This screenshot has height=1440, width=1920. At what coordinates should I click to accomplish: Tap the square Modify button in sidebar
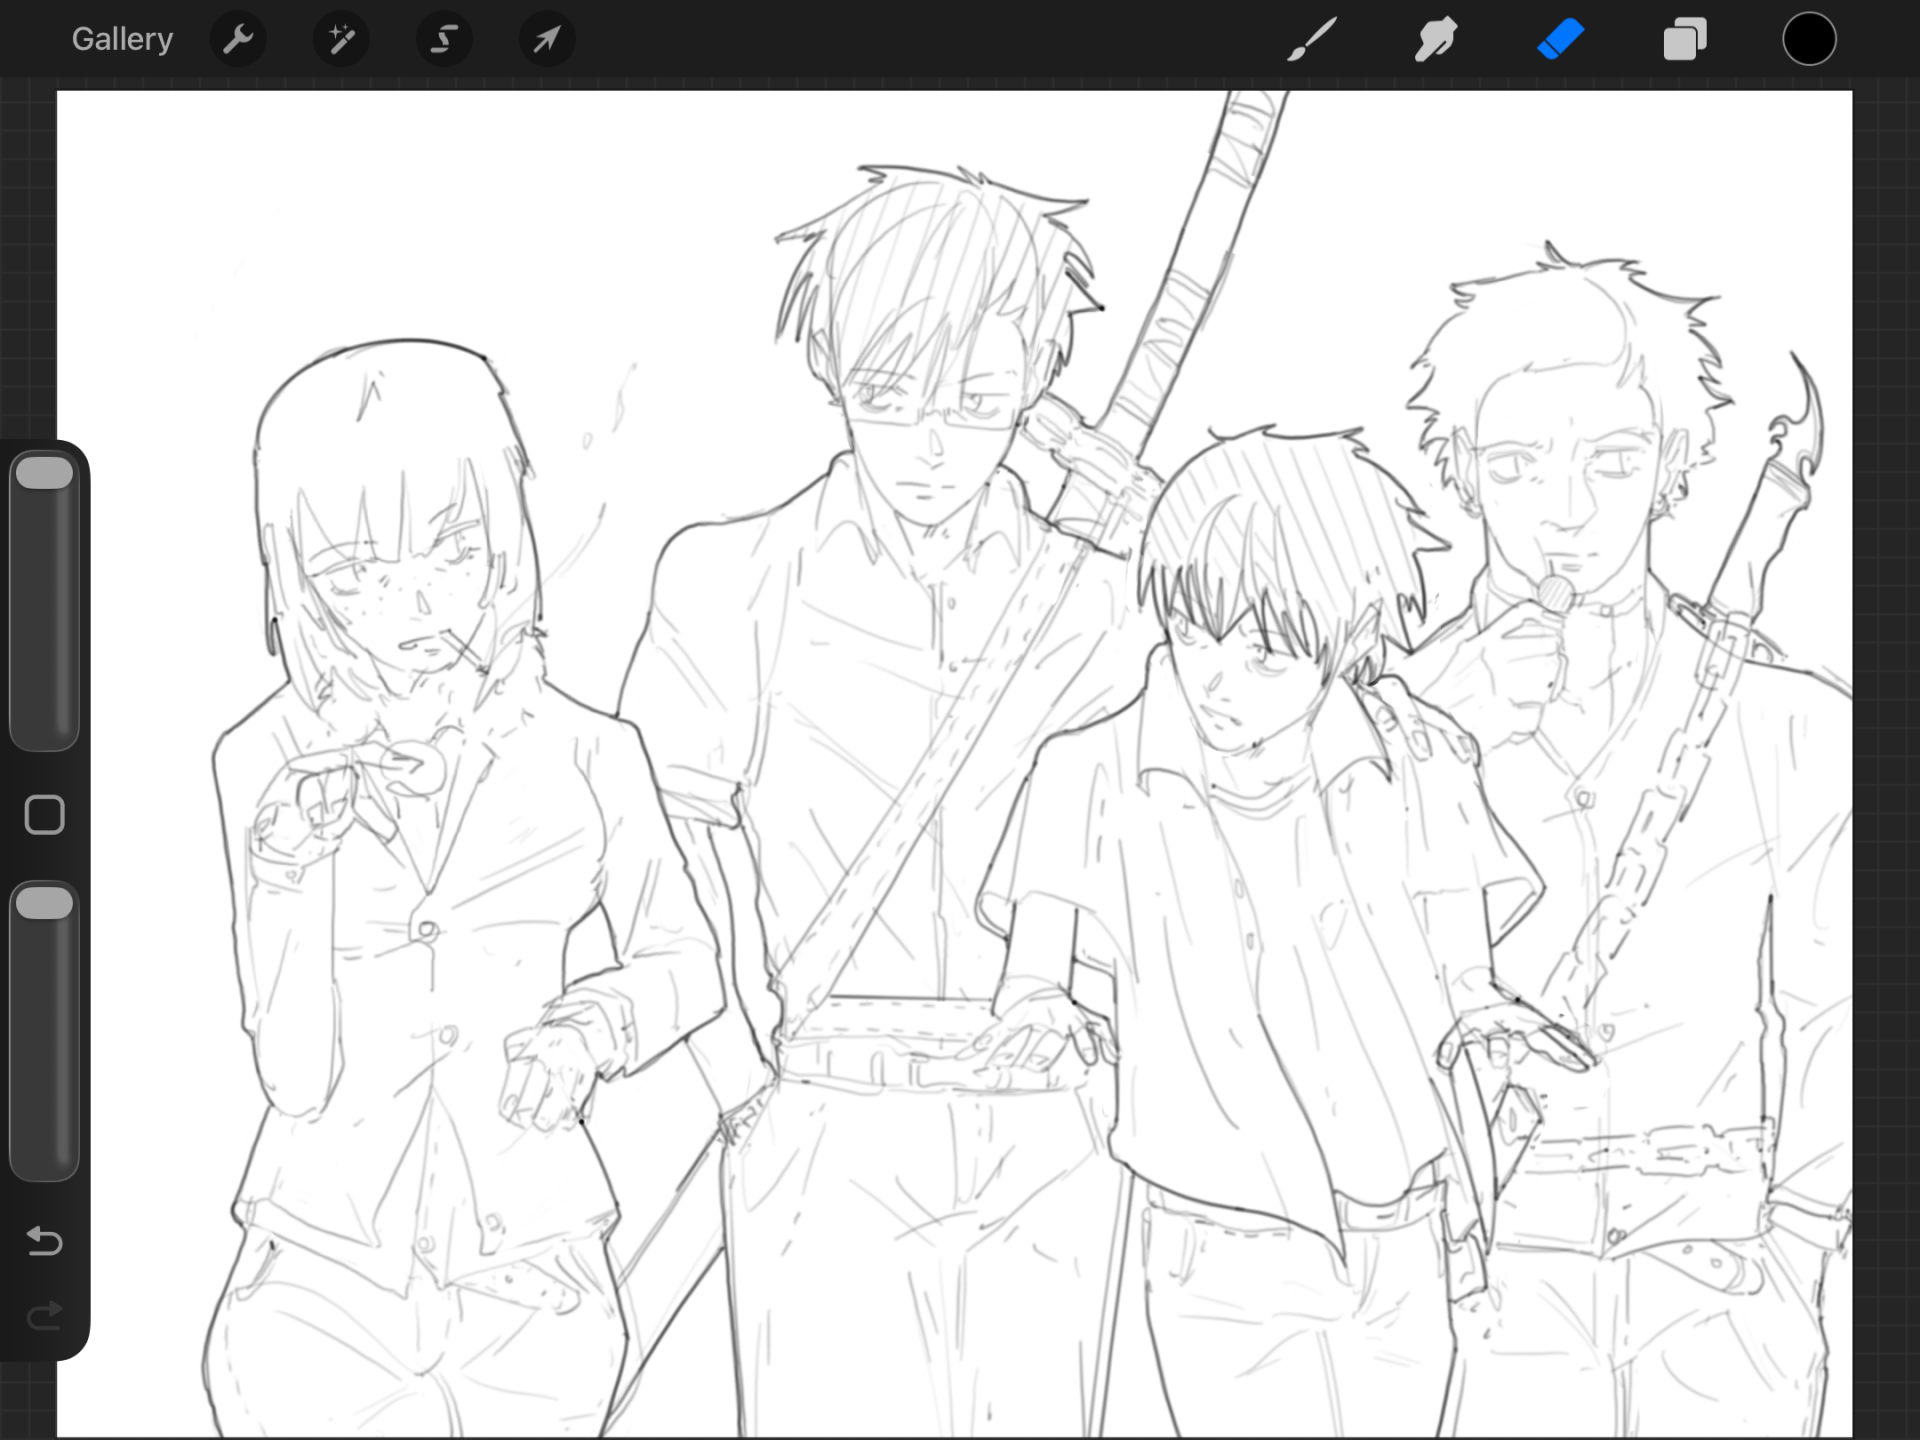[x=44, y=815]
